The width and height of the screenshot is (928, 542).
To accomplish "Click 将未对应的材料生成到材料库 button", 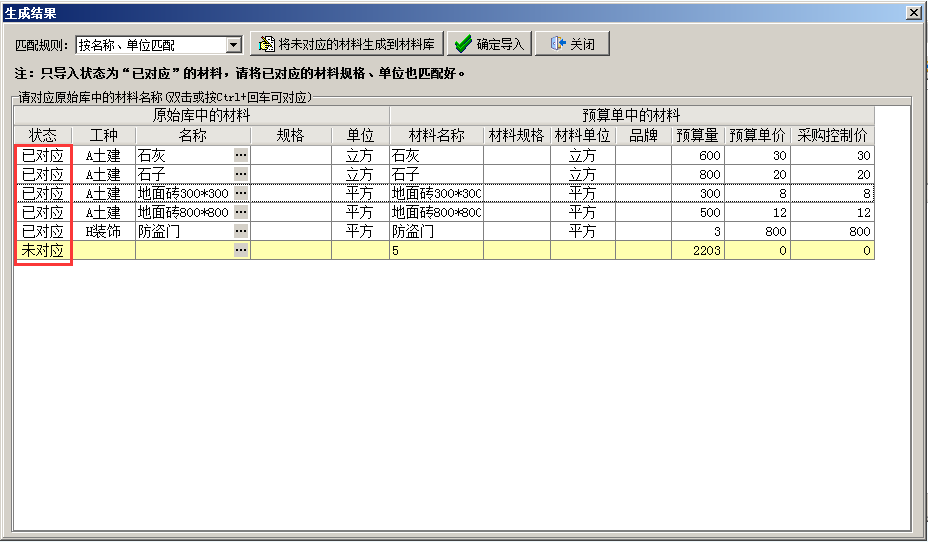I will tap(346, 44).
